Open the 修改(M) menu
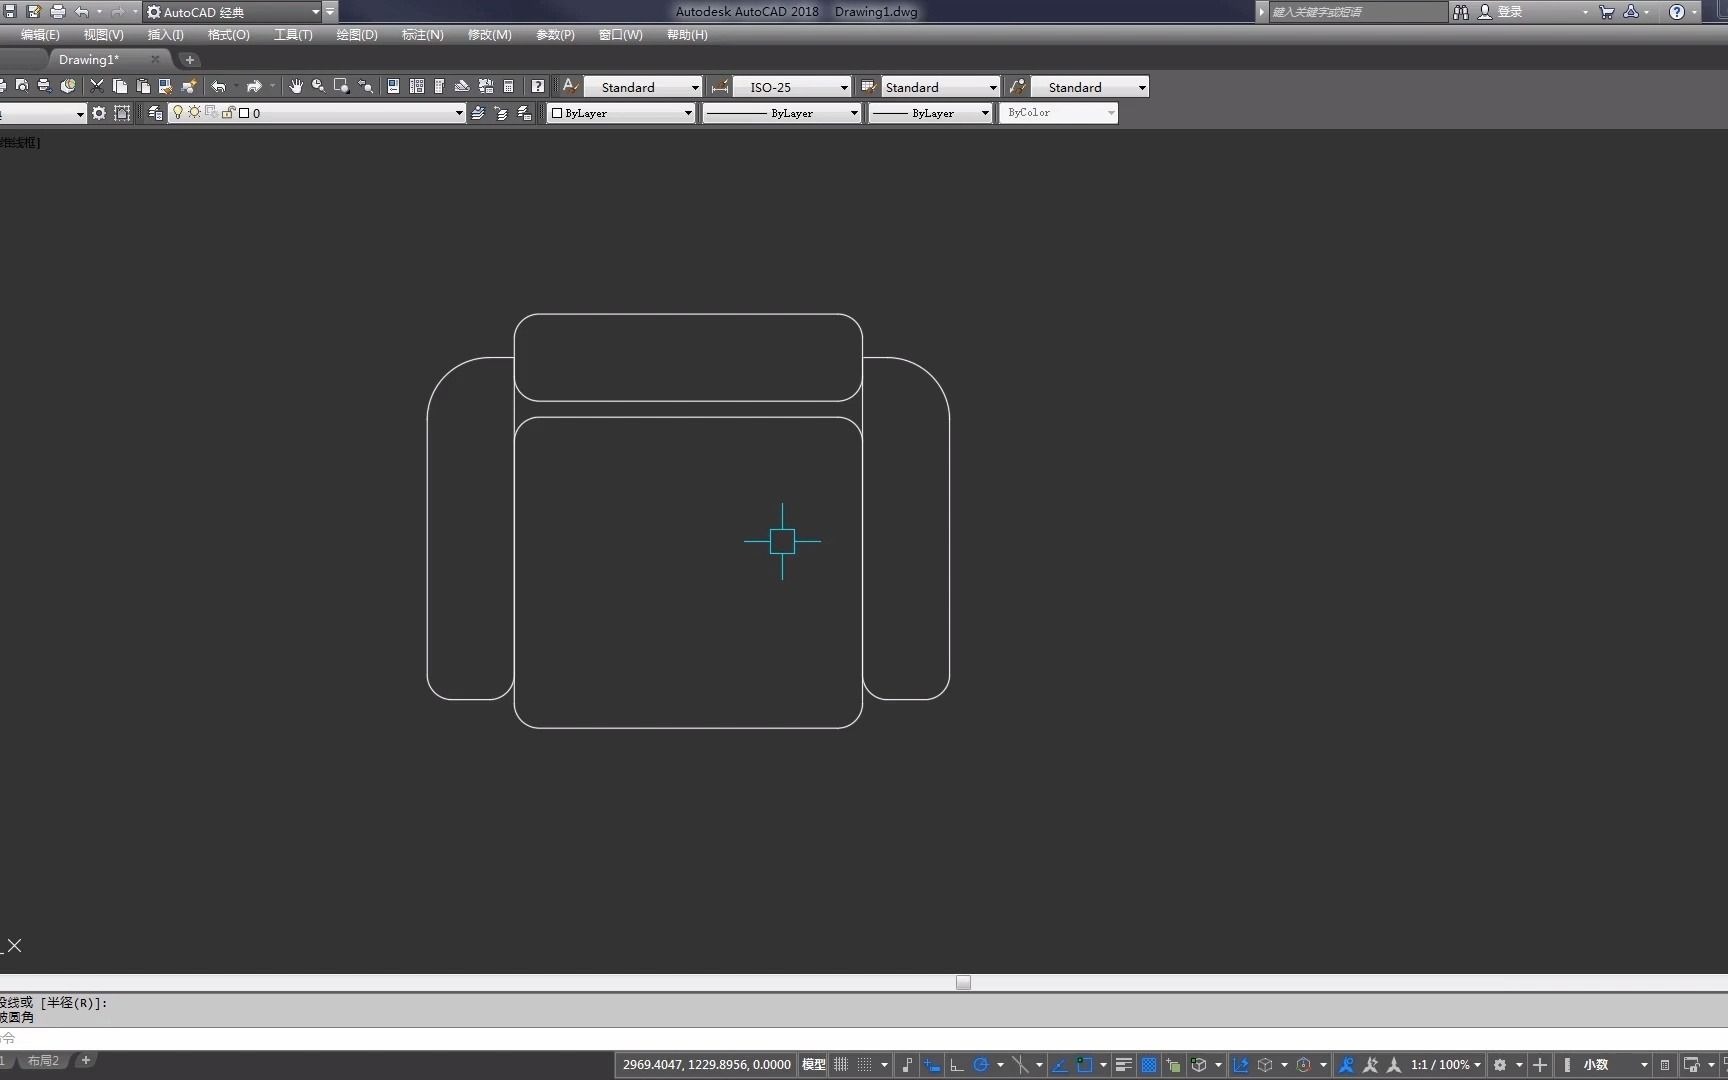Screen dimensions: 1728x1080 coord(490,35)
